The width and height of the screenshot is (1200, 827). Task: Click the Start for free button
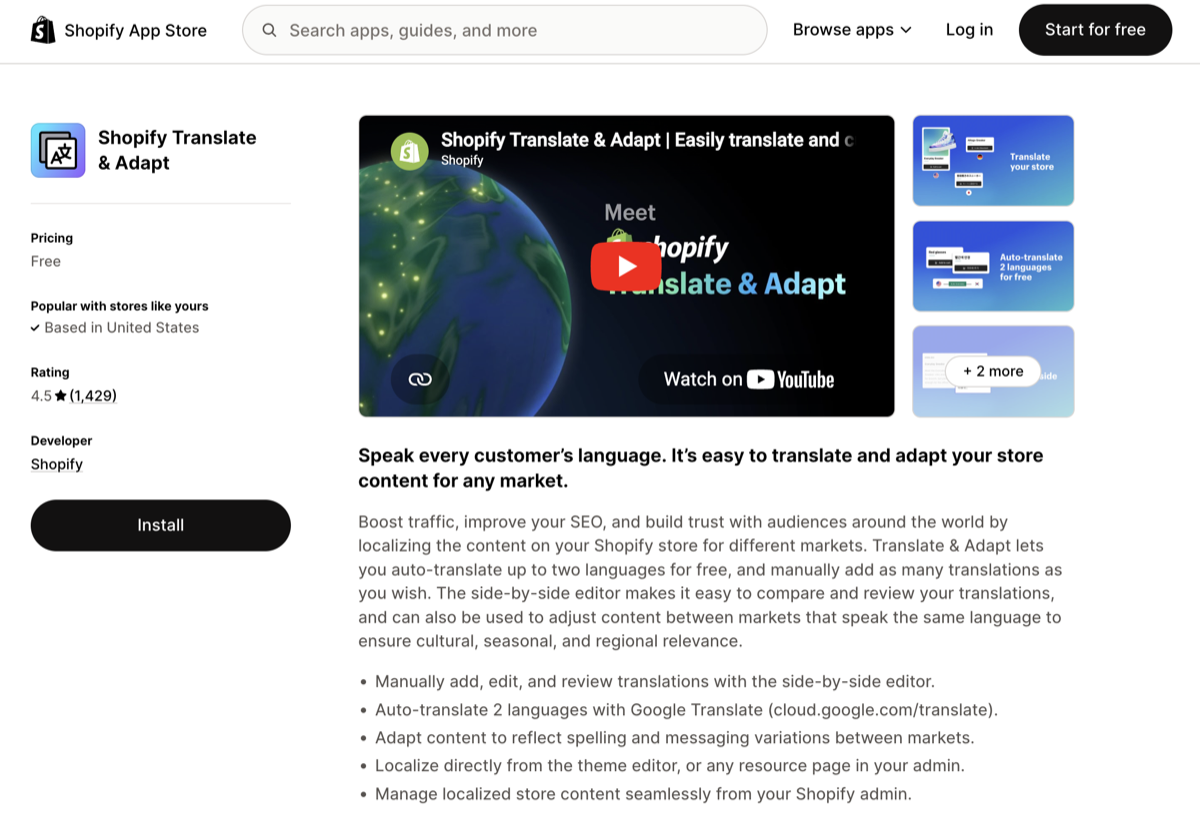click(x=1095, y=30)
